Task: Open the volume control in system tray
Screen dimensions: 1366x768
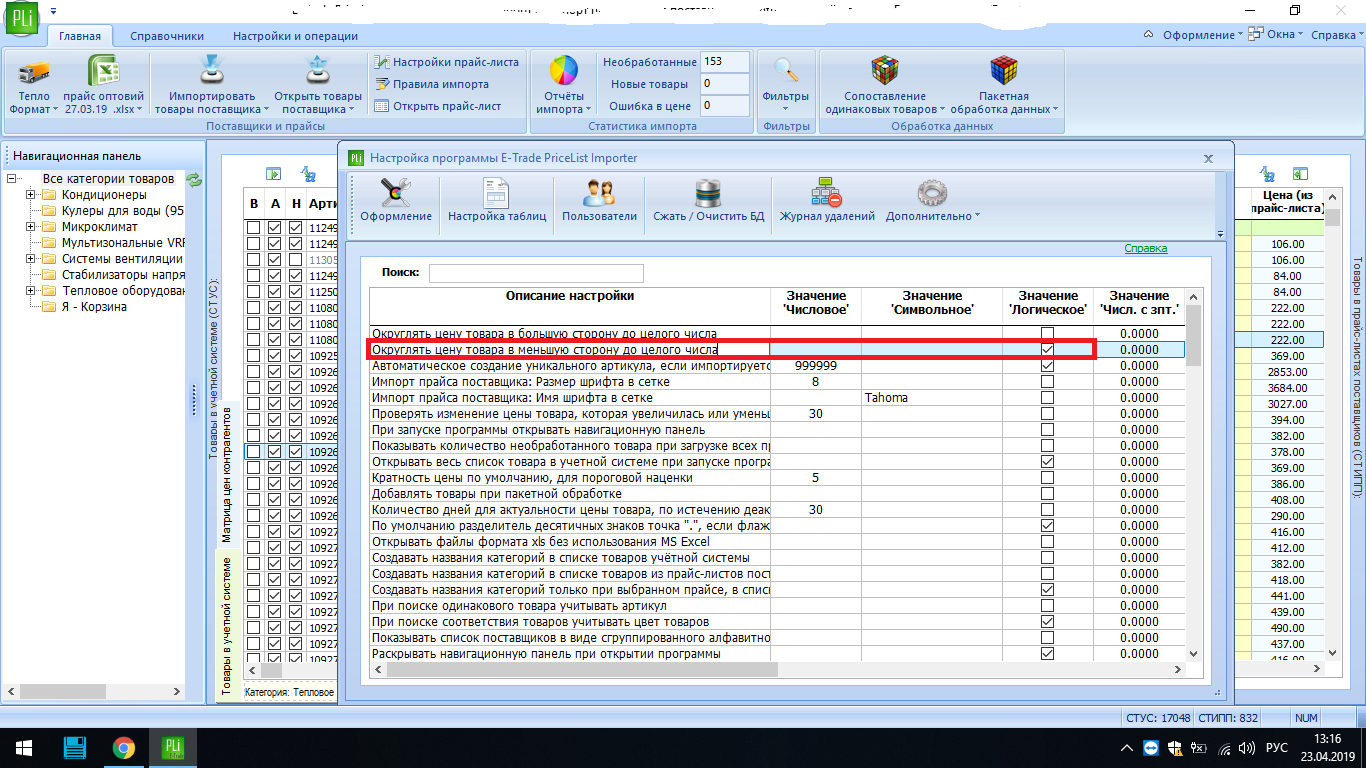Action: (1246, 748)
